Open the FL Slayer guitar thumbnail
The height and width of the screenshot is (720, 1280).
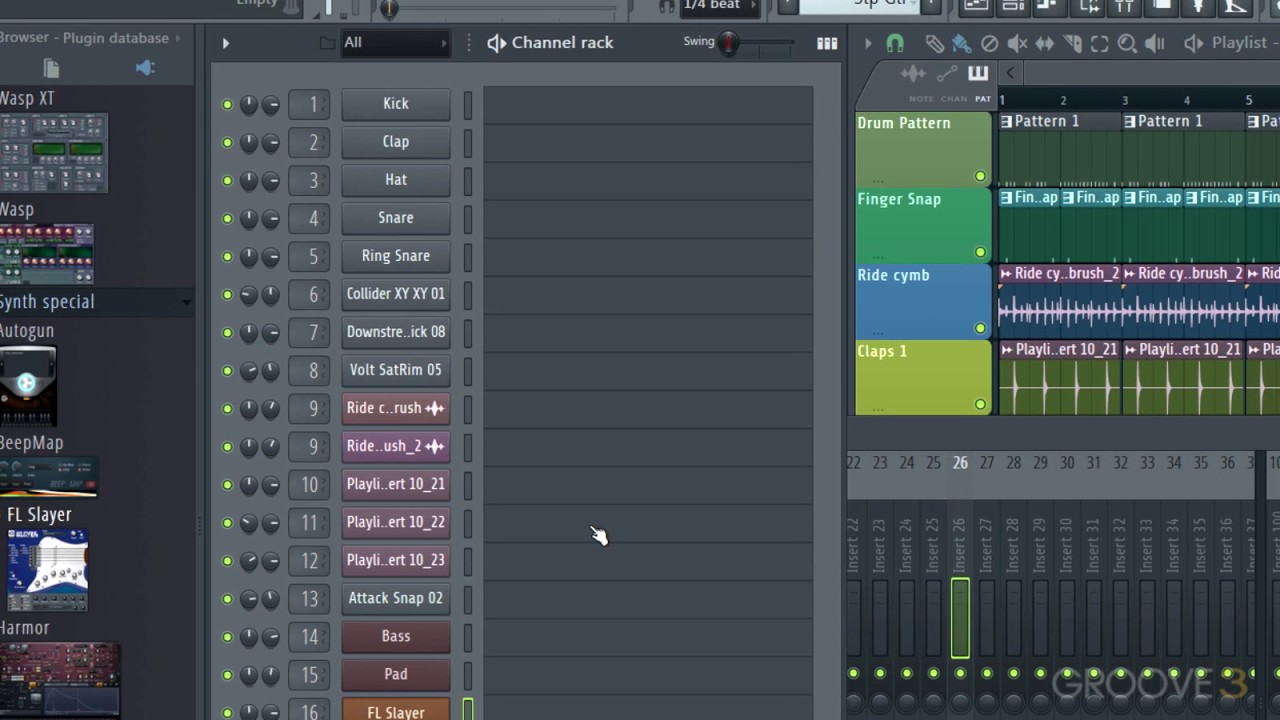(x=47, y=569)
